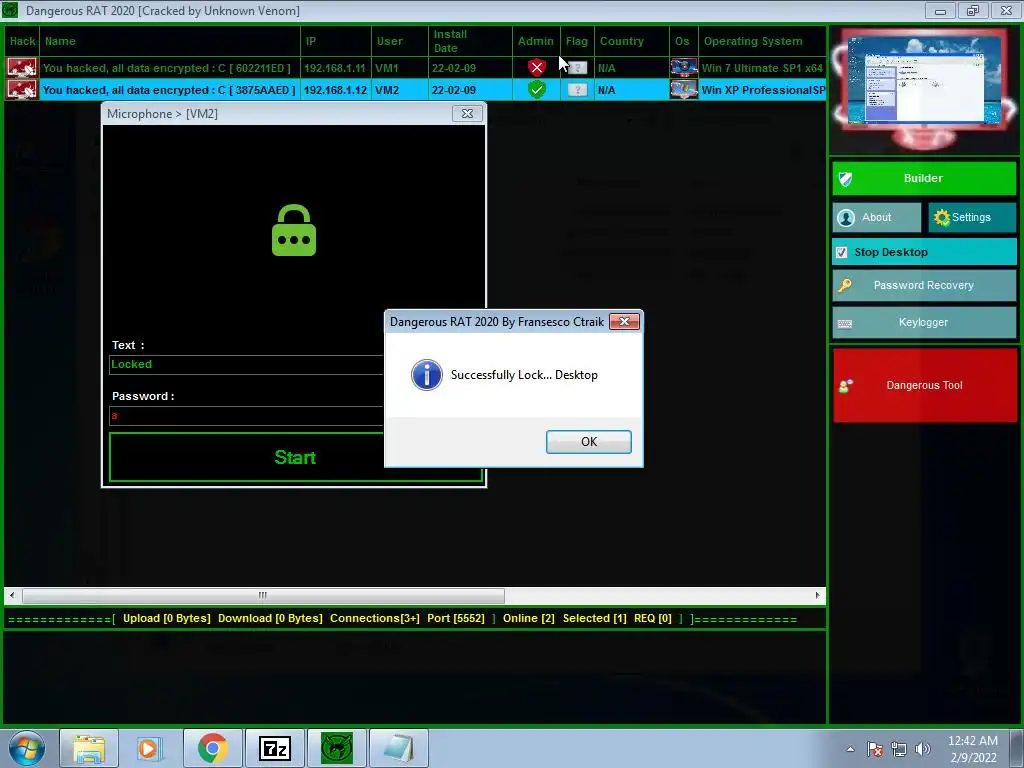Click the keyboard icon on Keylogger button
Viewport: 1024px width, 768px height.
844,323
